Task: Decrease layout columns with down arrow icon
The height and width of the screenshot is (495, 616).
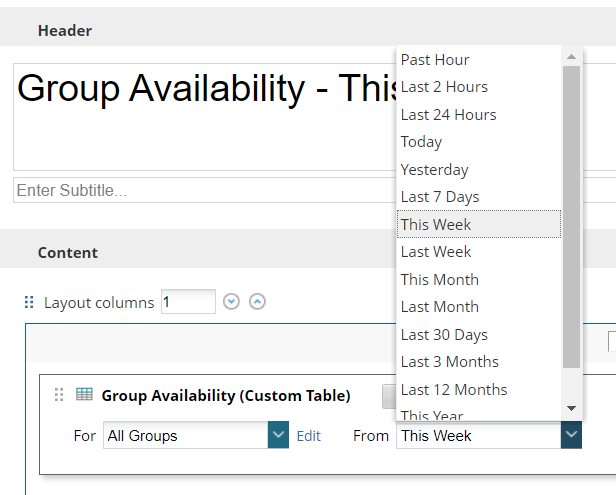Action: tap(232, 302)
